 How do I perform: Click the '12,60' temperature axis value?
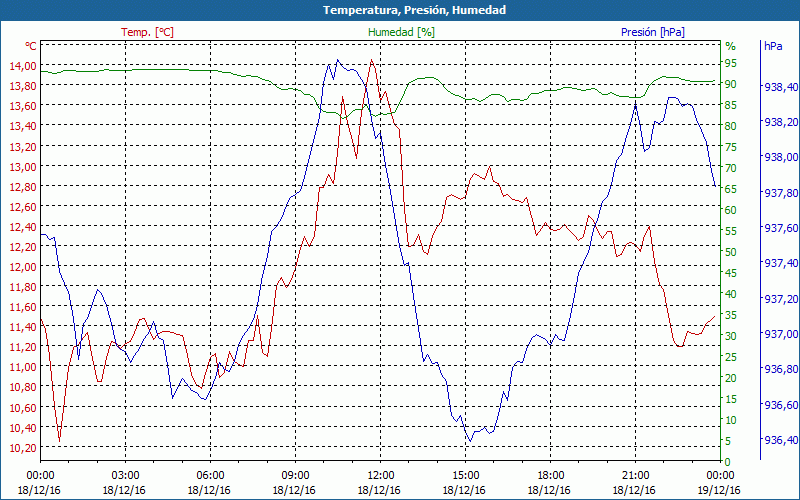pyautogui.click(x=22, y=206)
